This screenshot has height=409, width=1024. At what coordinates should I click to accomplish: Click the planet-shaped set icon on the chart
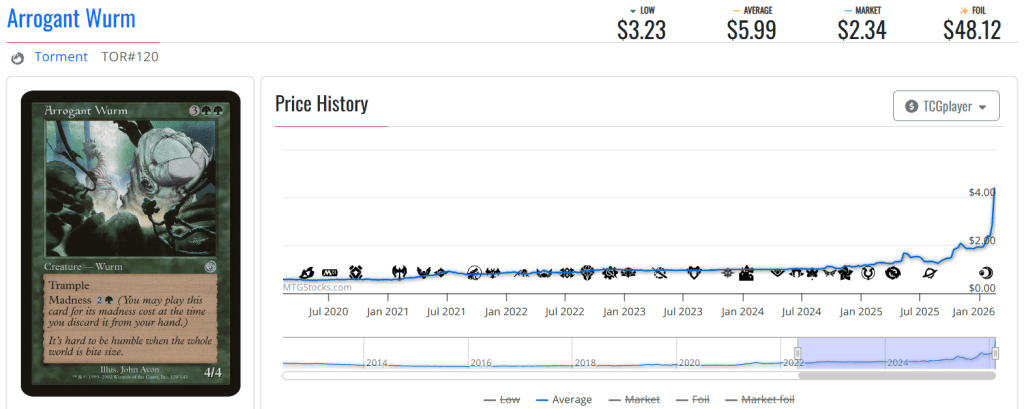point(930,272)
